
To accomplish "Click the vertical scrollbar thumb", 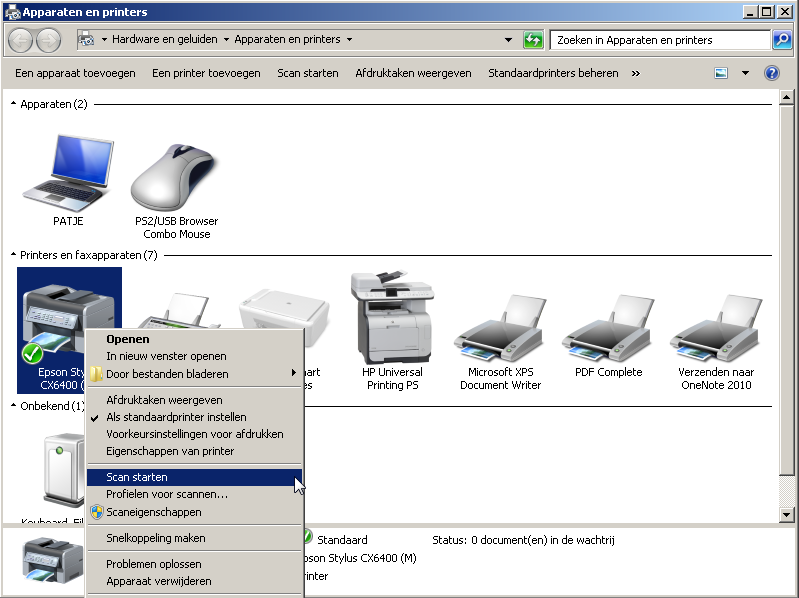I will (786, 289).
